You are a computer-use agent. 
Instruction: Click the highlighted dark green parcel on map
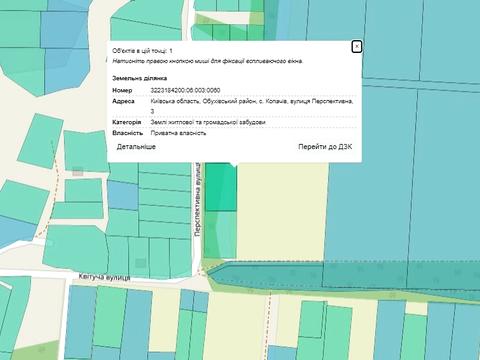coord(221,187)
